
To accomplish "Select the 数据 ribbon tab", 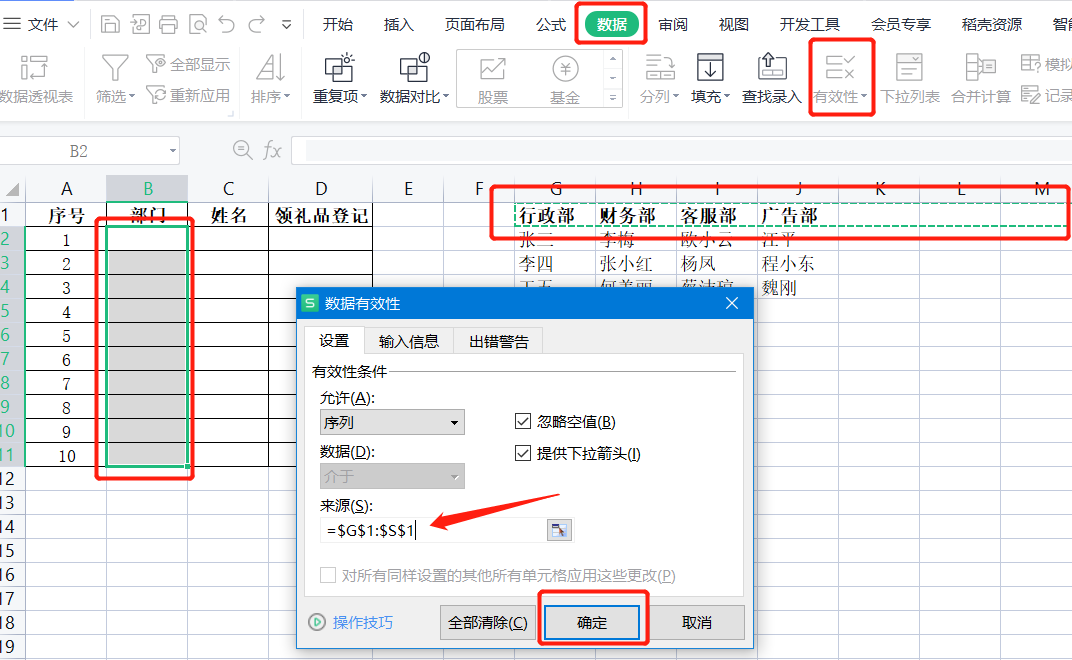I will coord(612,25).
